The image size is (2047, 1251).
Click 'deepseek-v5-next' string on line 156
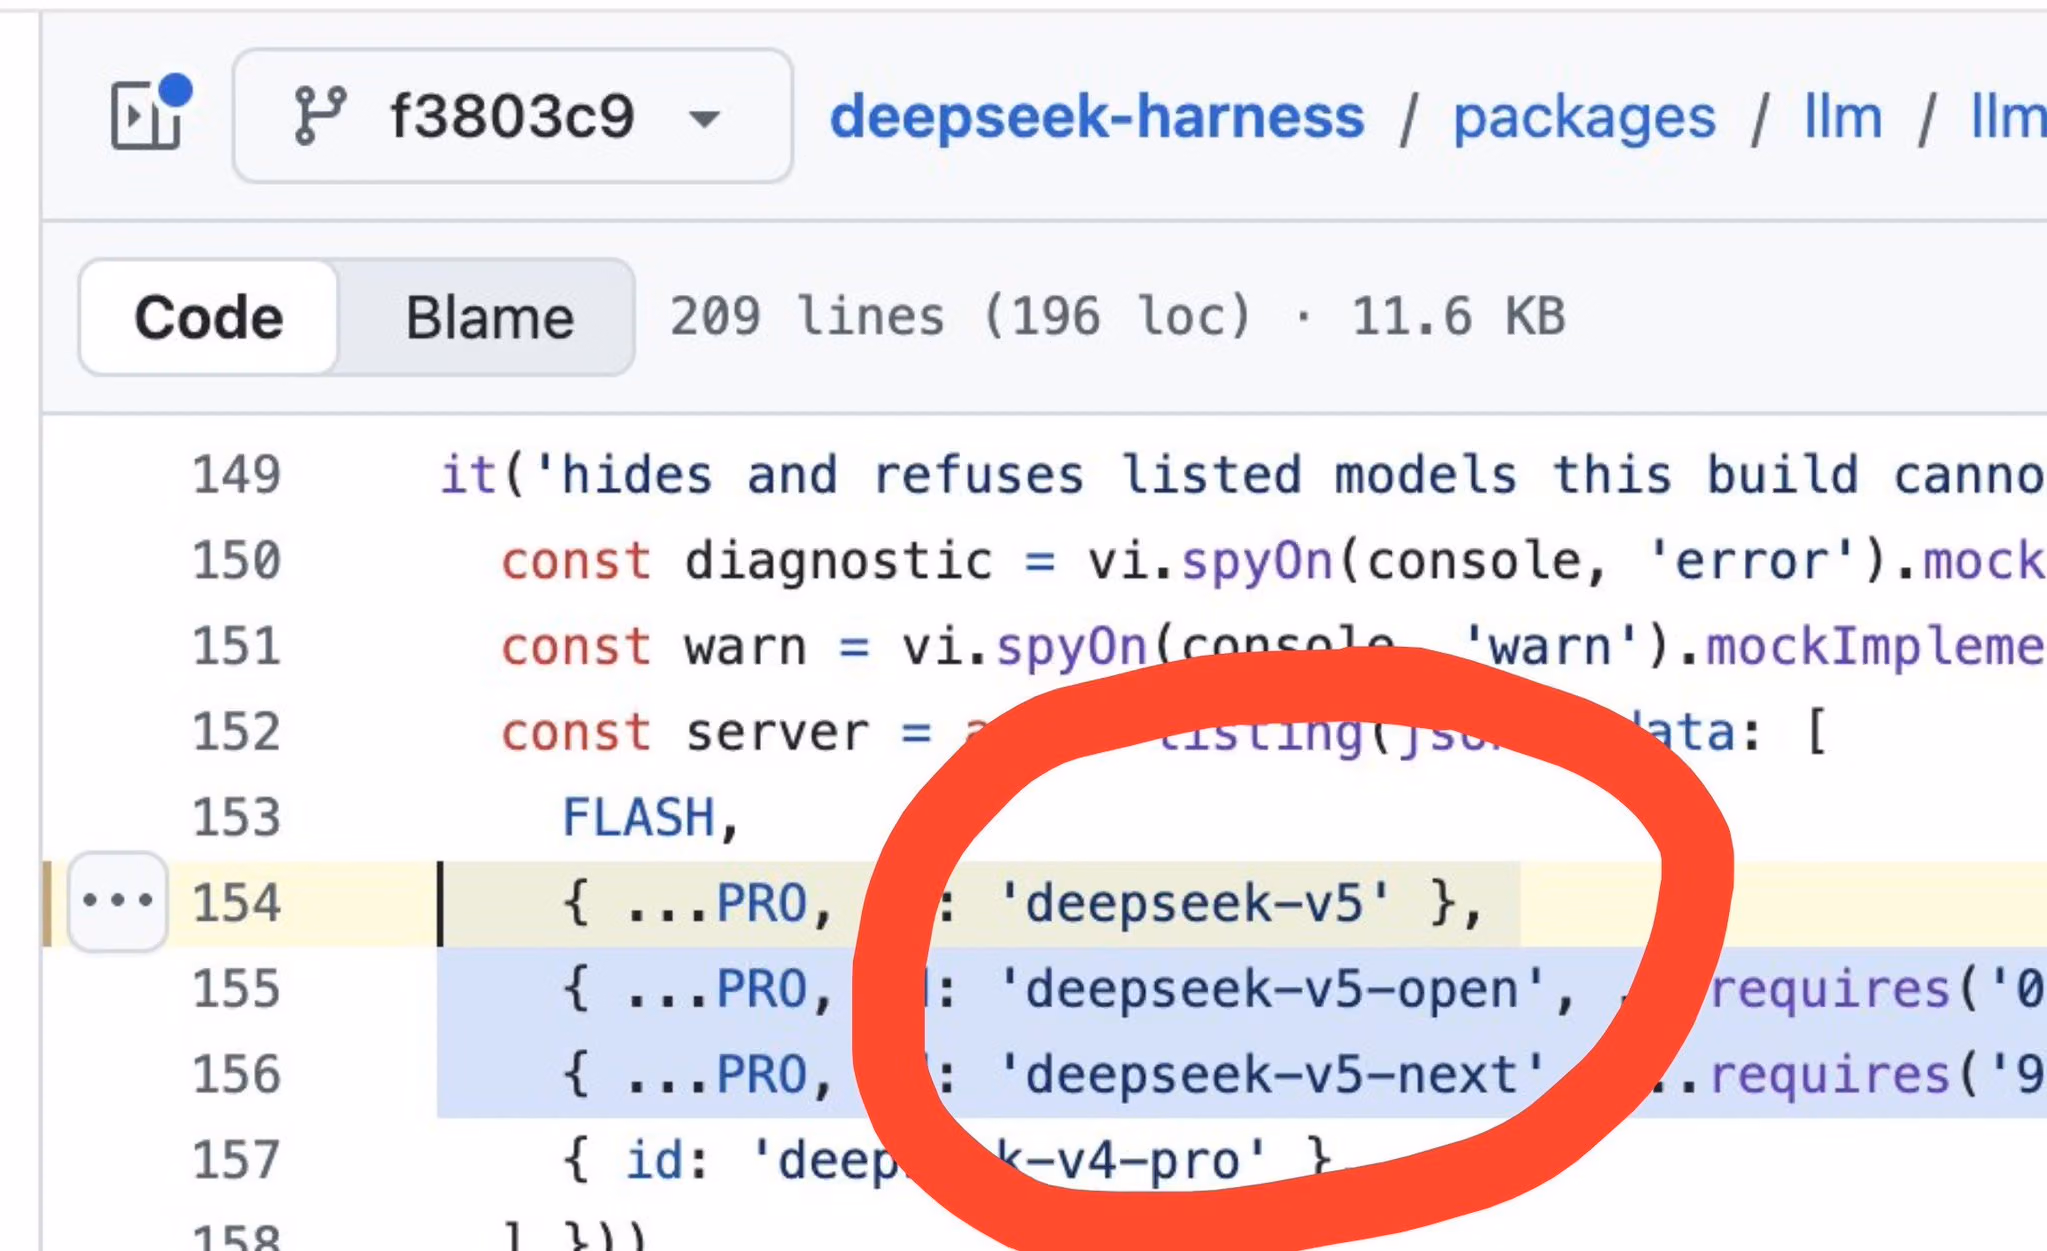pos(1272,1076)
